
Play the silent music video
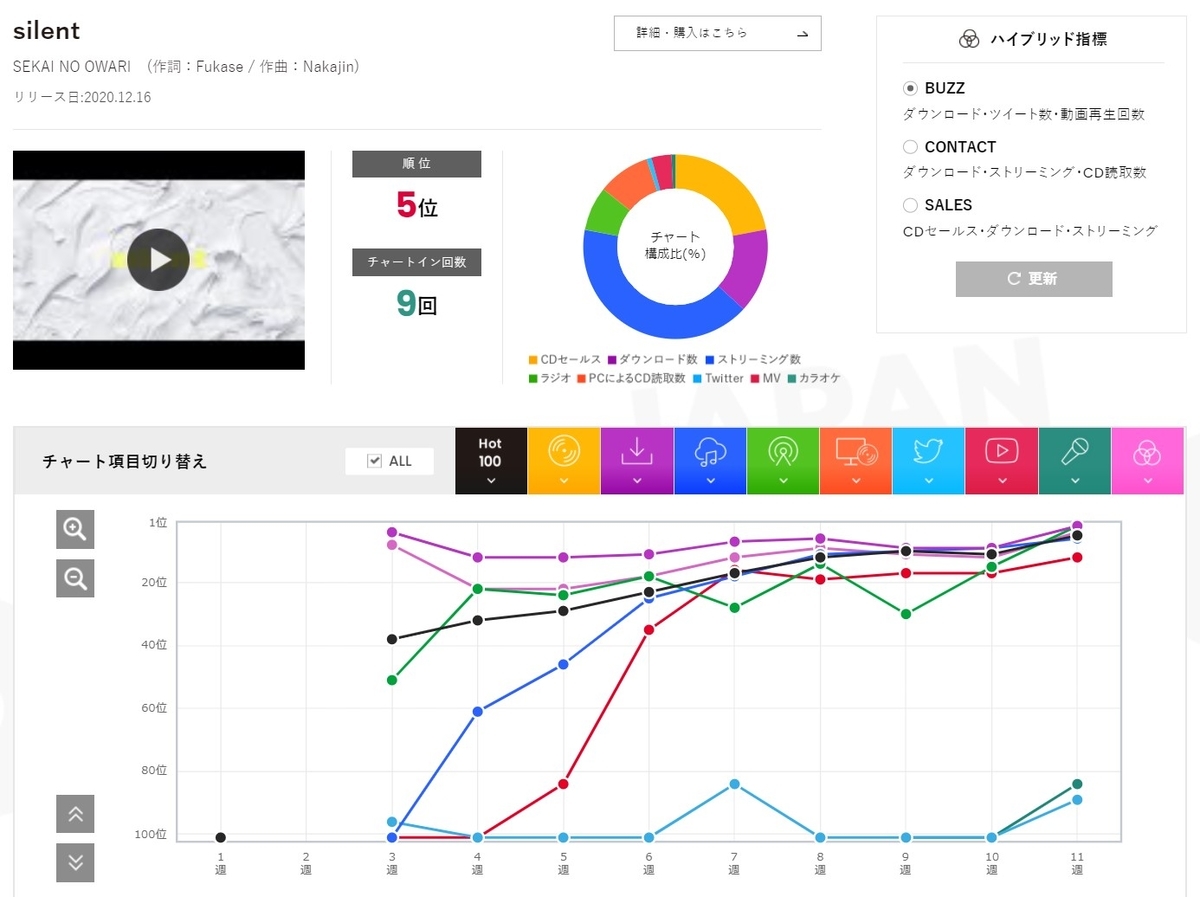click(158, 260)
